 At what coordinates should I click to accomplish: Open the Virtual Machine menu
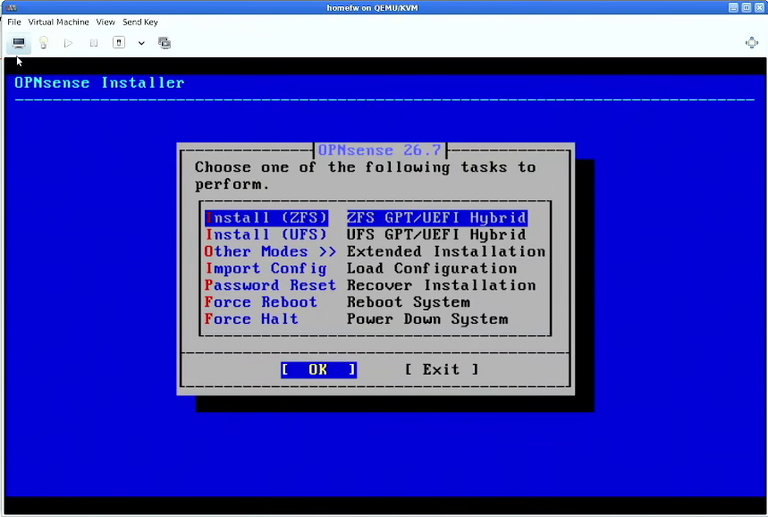[58, 22]
